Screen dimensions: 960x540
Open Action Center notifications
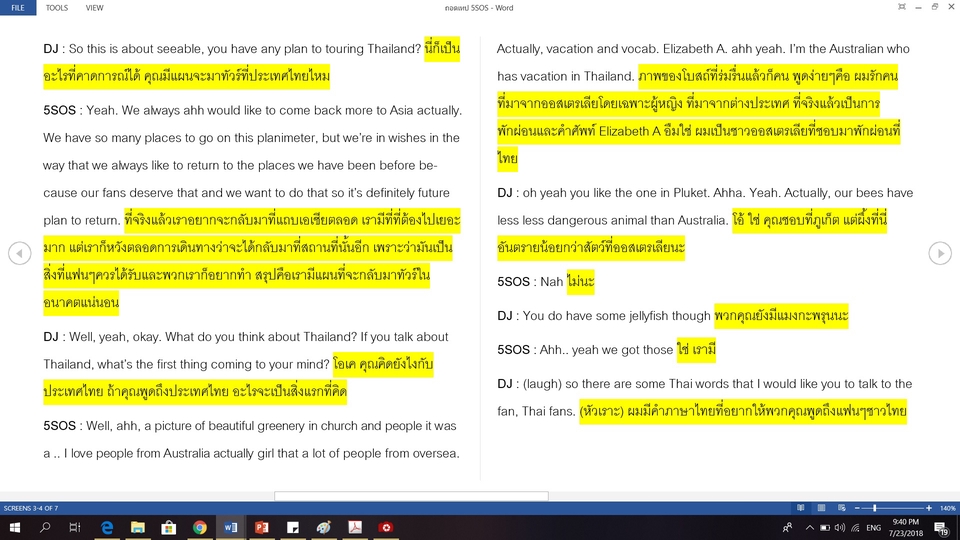click(x=942, y=527)
